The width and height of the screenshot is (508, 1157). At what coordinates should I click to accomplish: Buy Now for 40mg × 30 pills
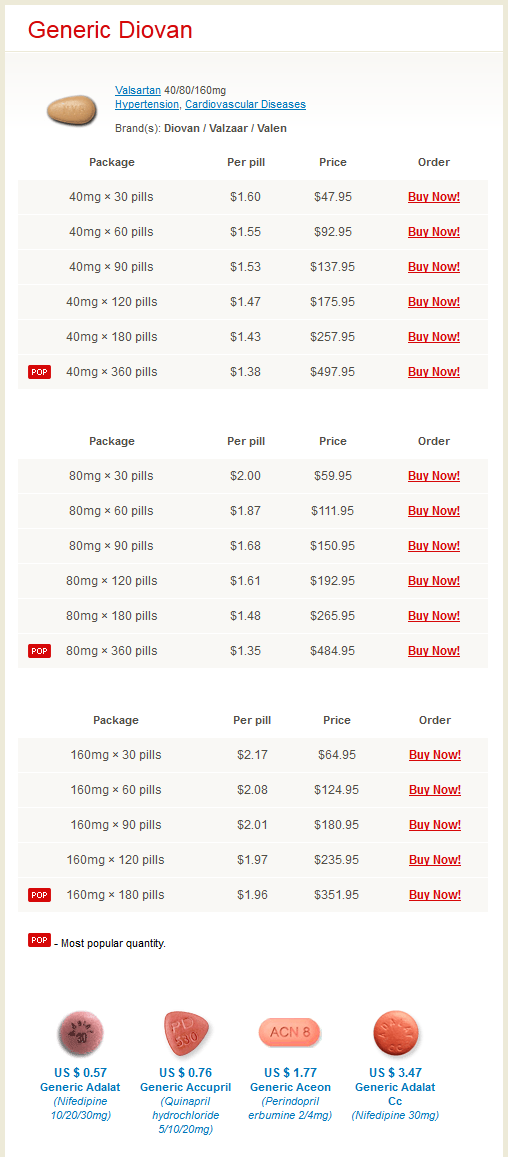tap(434, 197)
